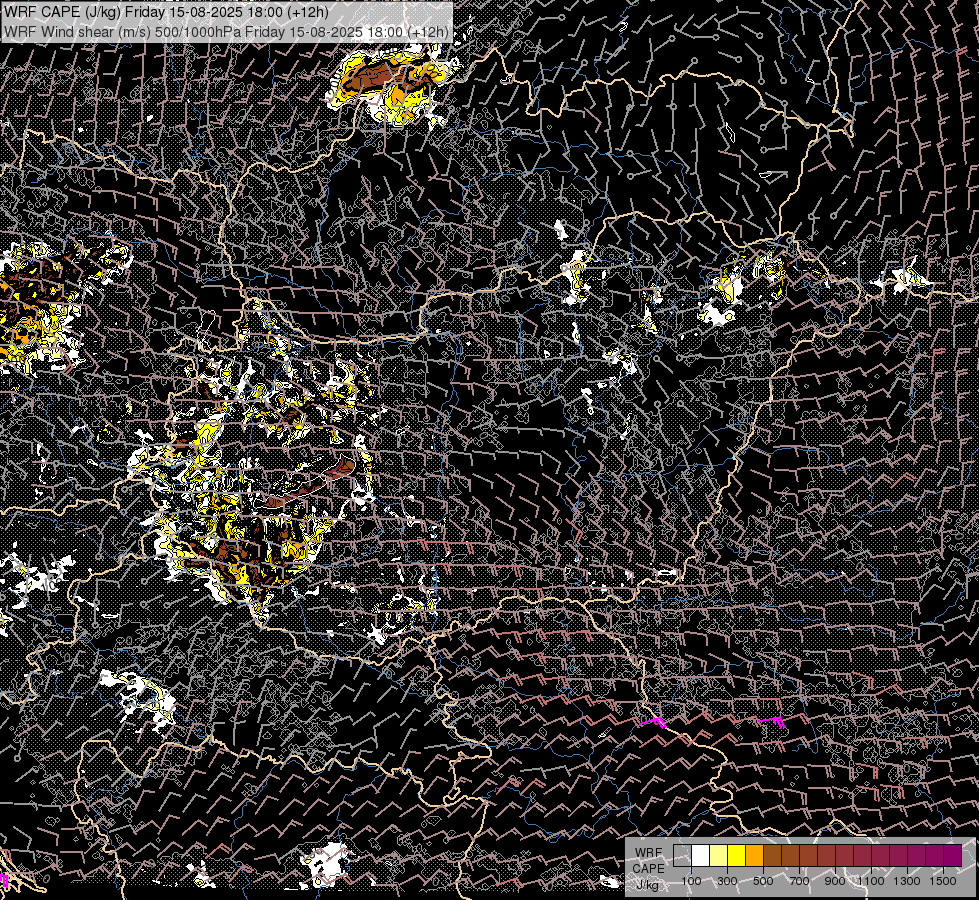The width and height of the screenshot is (979, 900).
Task: Click the 'J/kg' unit label in legend
Action: [x=648, y=885]
